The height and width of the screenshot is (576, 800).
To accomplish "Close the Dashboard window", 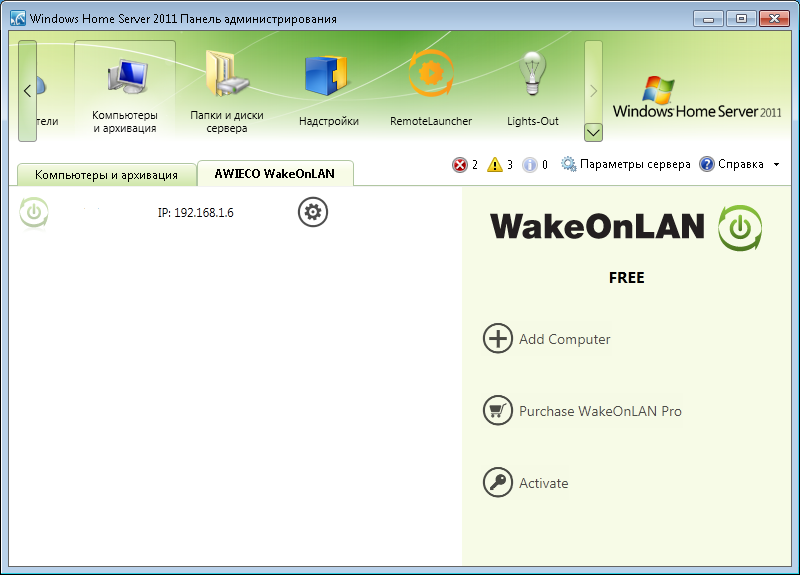I will point(774,19).
